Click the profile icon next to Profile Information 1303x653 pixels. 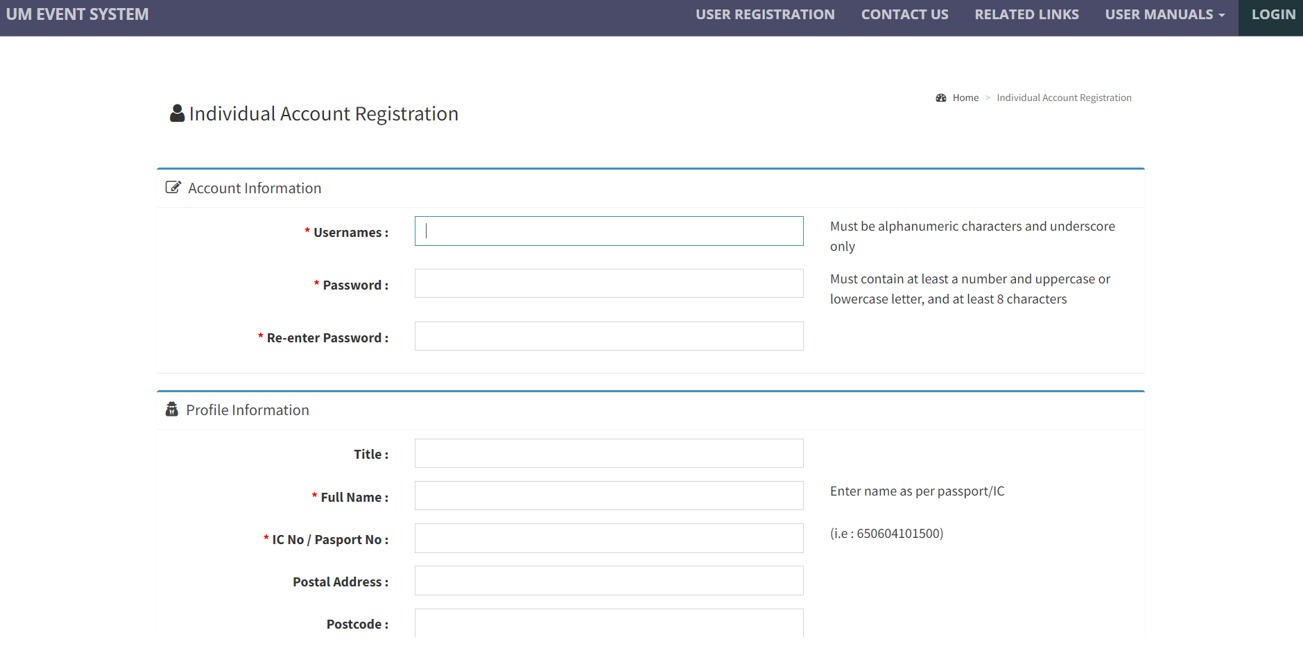tap(171, 410)
